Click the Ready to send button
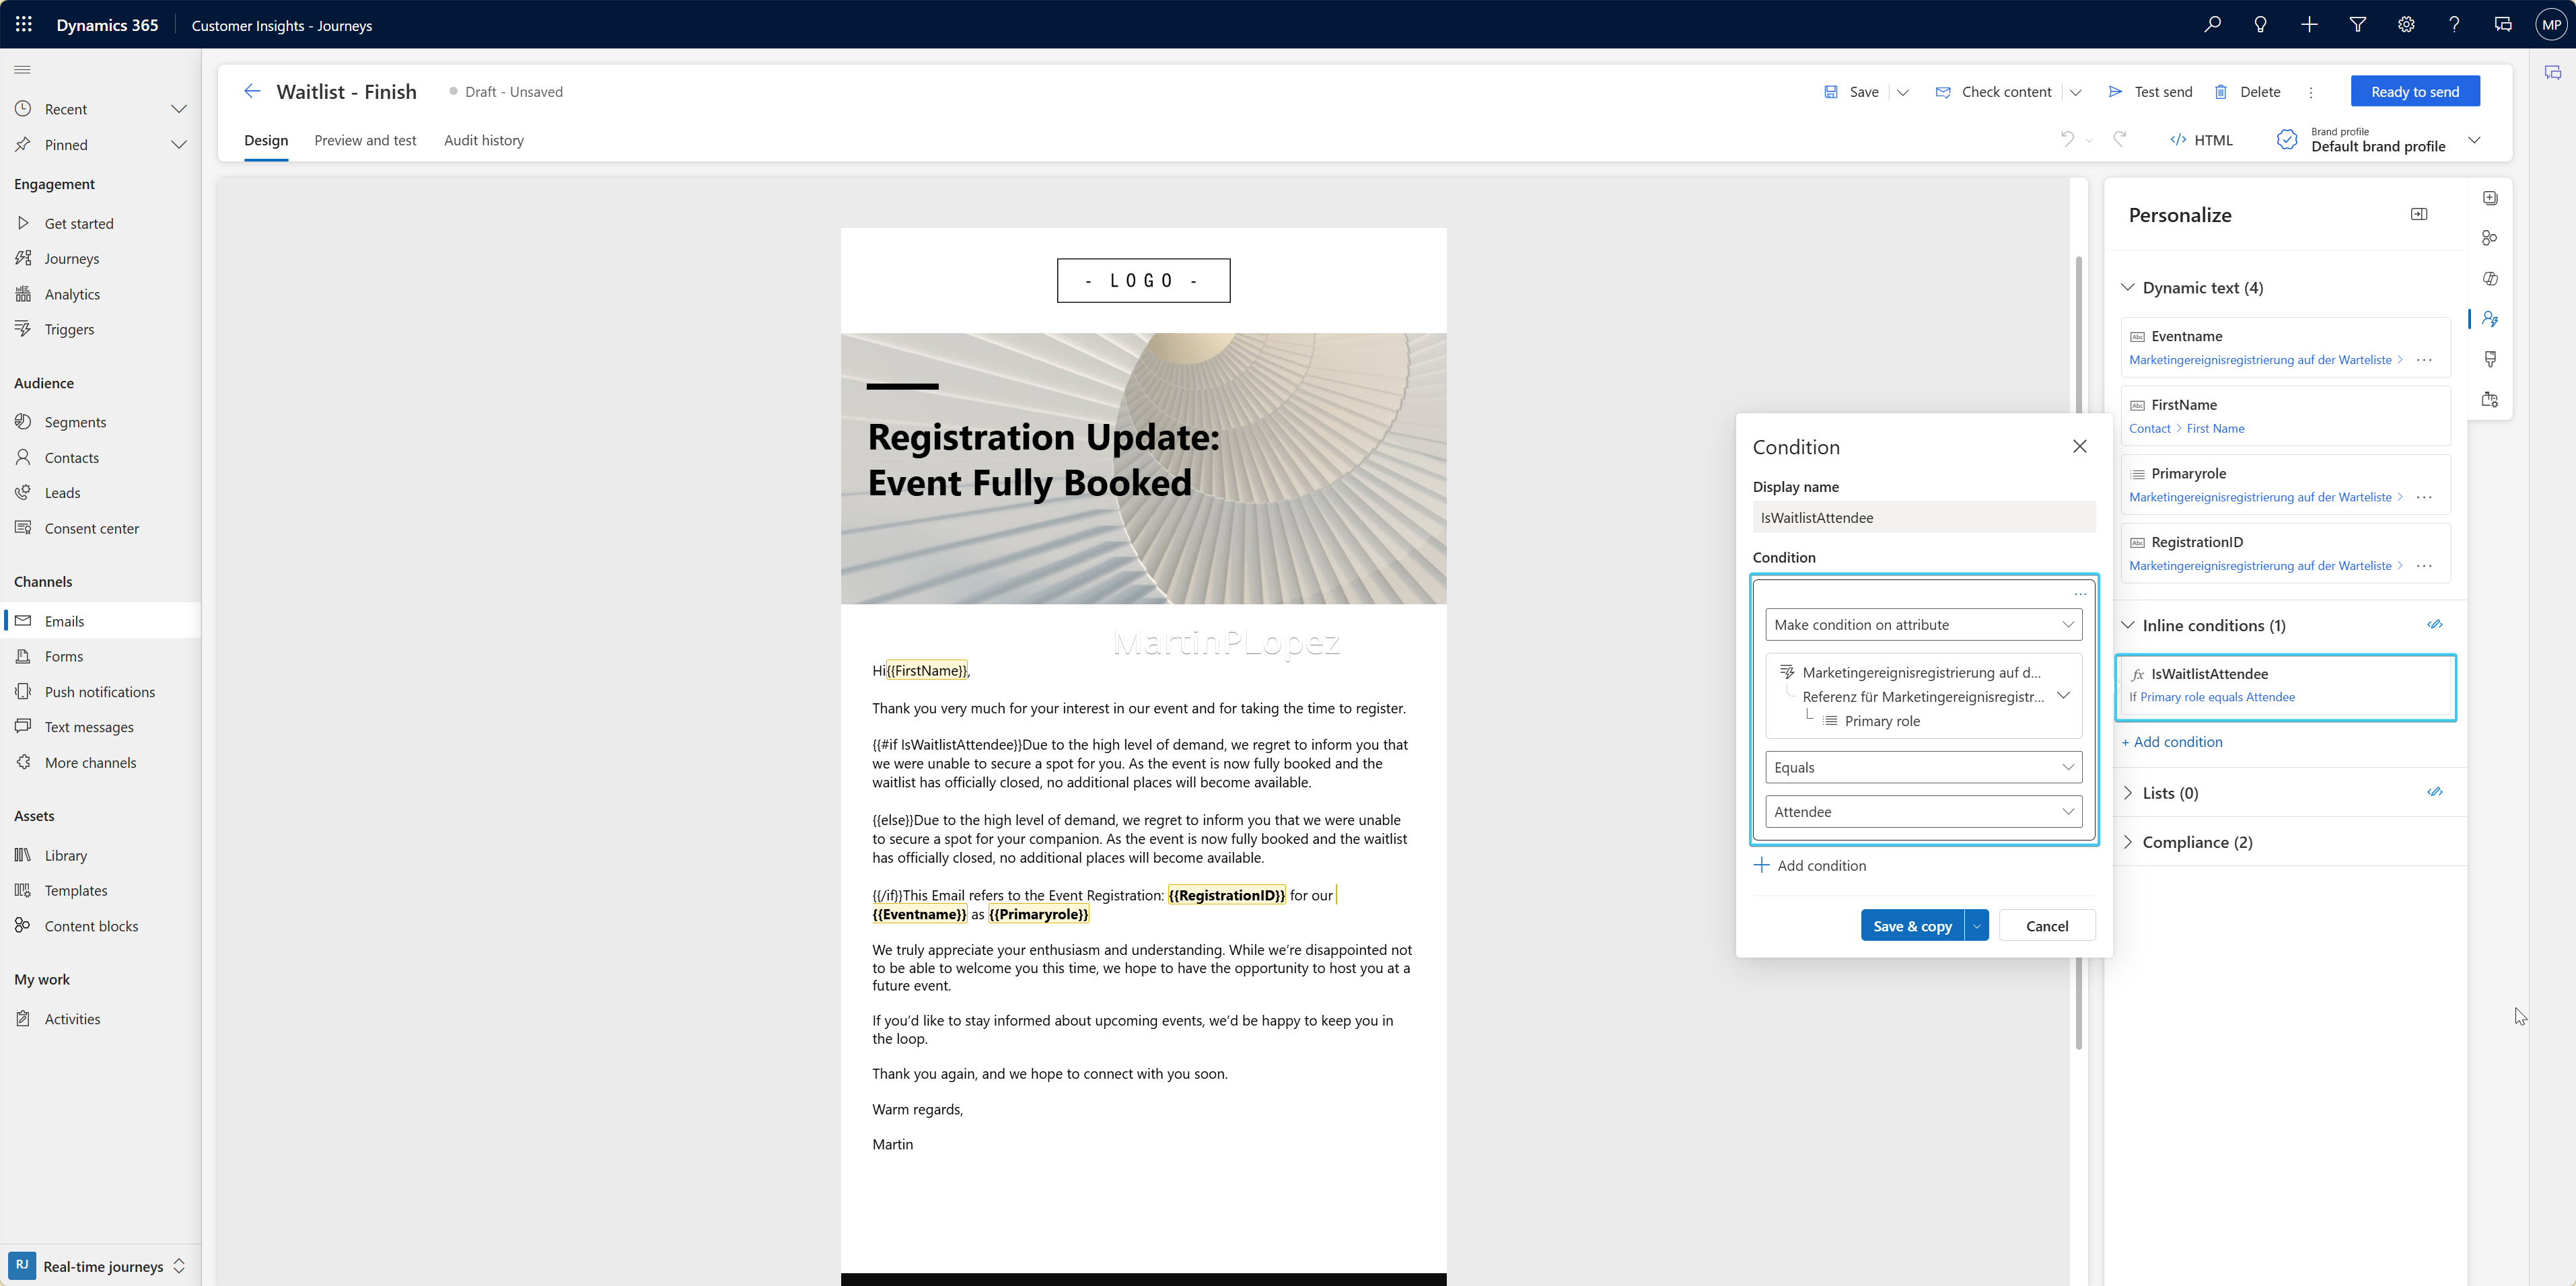This screenshot has width=2576, height=1286. coord(2414,91)
